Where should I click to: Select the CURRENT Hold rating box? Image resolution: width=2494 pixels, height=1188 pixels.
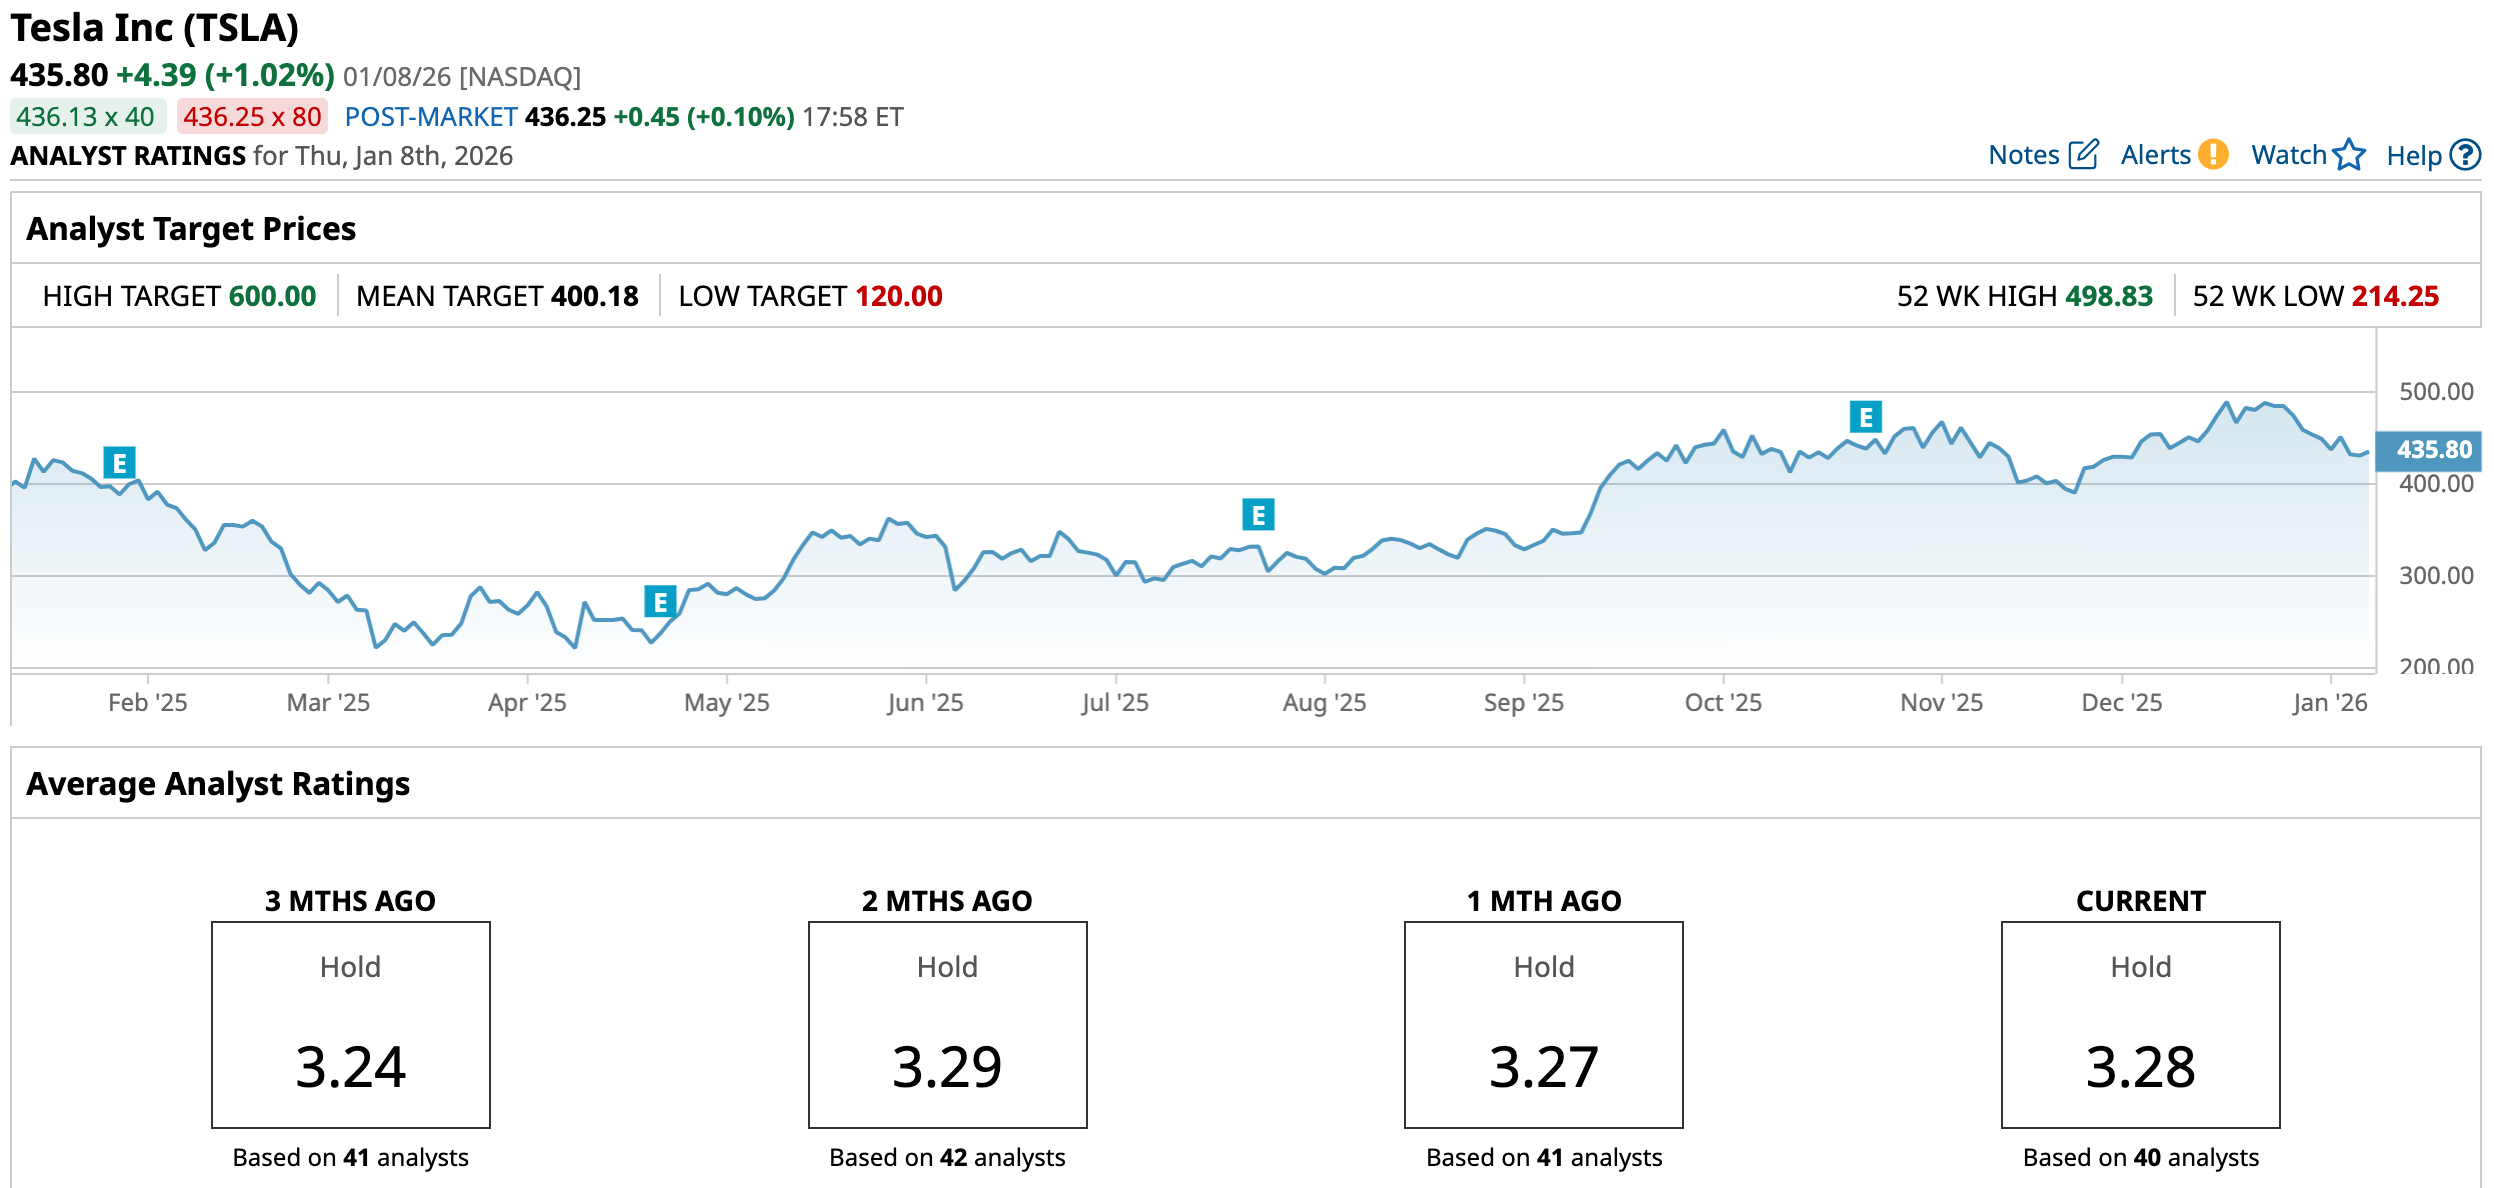pos(2140,1024)
